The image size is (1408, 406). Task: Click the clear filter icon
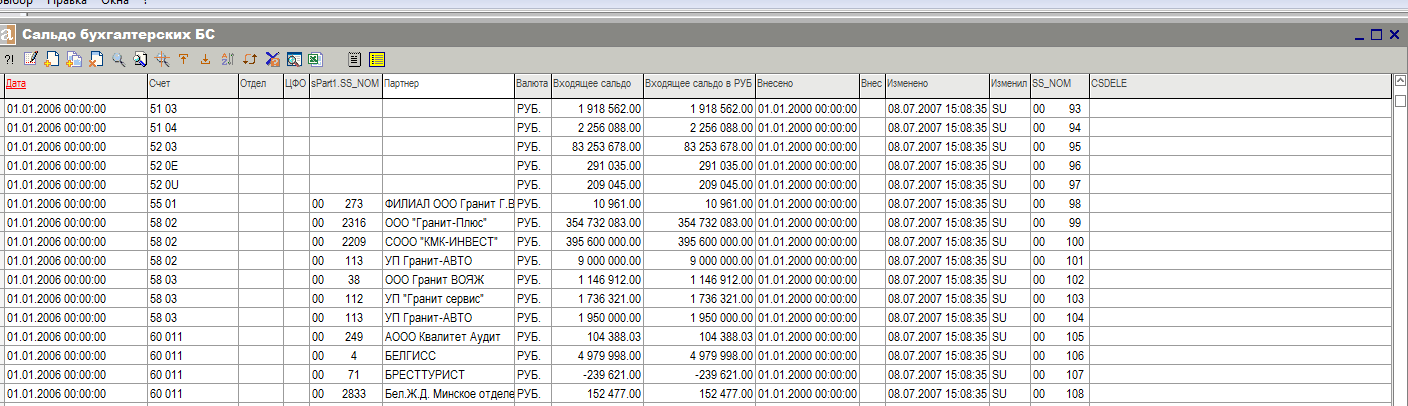(x=272, y=60)
